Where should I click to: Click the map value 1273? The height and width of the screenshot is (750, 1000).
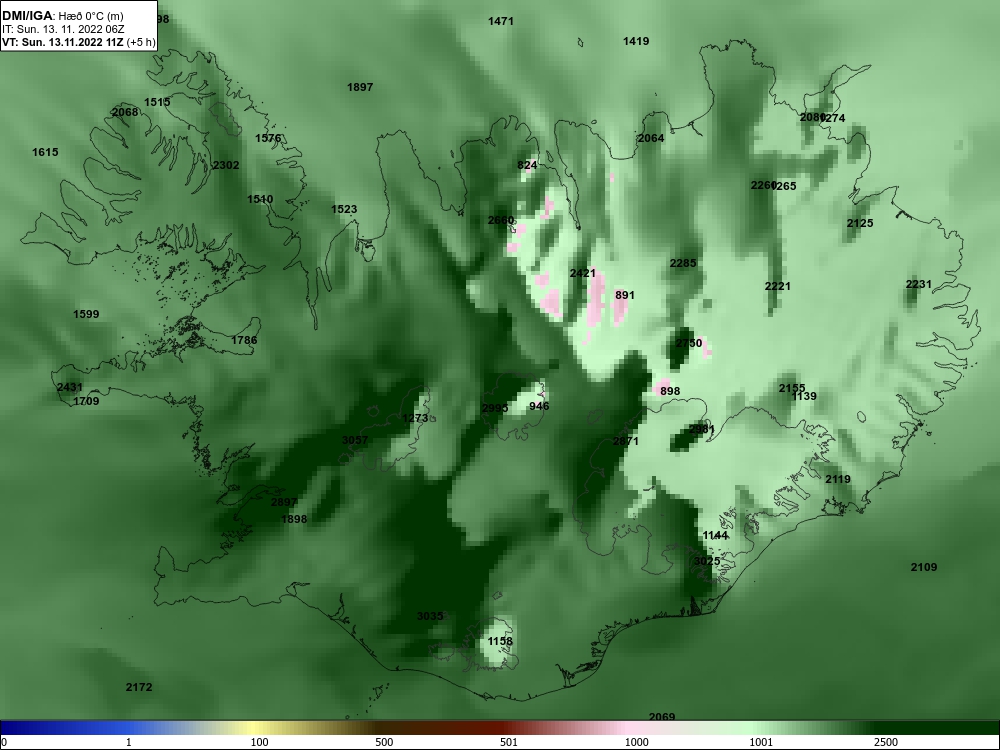tap(415, 418)
